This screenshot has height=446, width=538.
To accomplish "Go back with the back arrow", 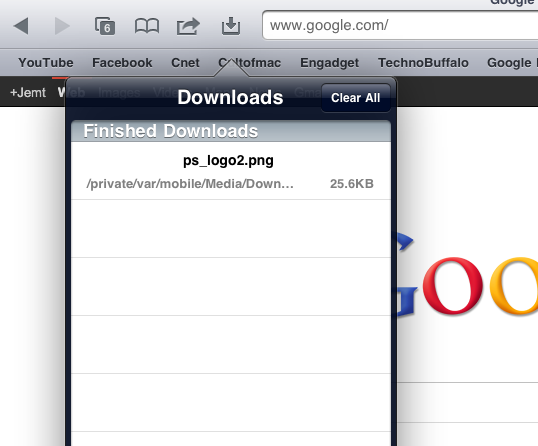I will pos(21,26).
